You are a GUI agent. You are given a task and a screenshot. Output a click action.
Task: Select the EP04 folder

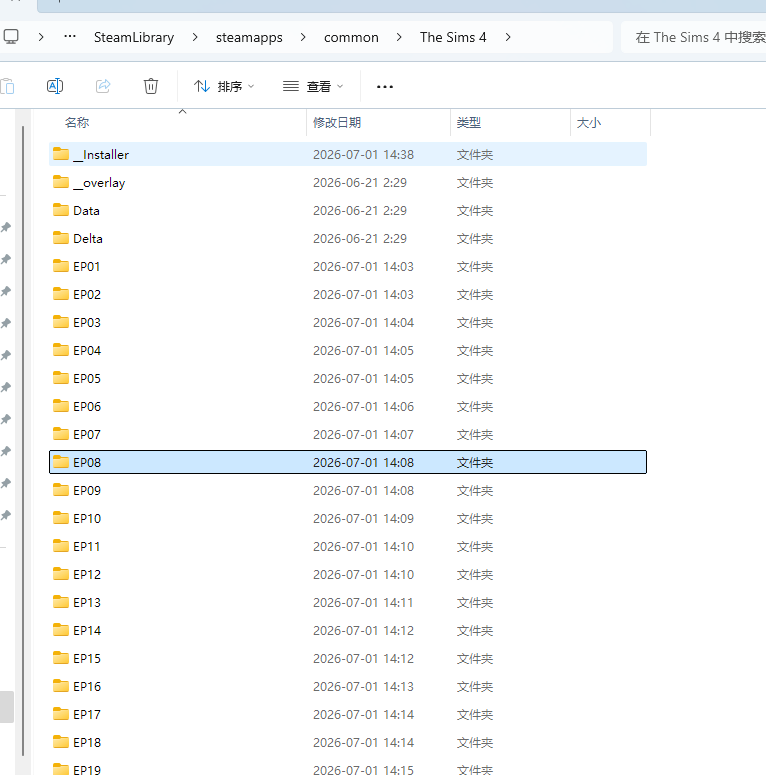348,350
